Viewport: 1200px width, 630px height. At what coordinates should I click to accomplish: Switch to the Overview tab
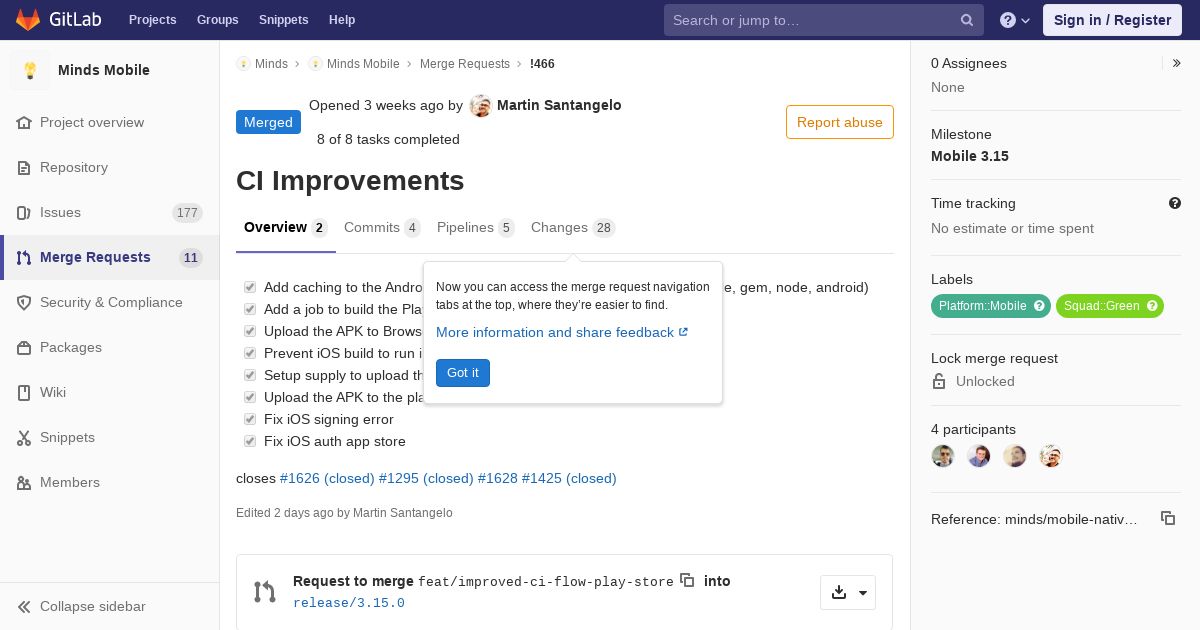tap(285, 228)
